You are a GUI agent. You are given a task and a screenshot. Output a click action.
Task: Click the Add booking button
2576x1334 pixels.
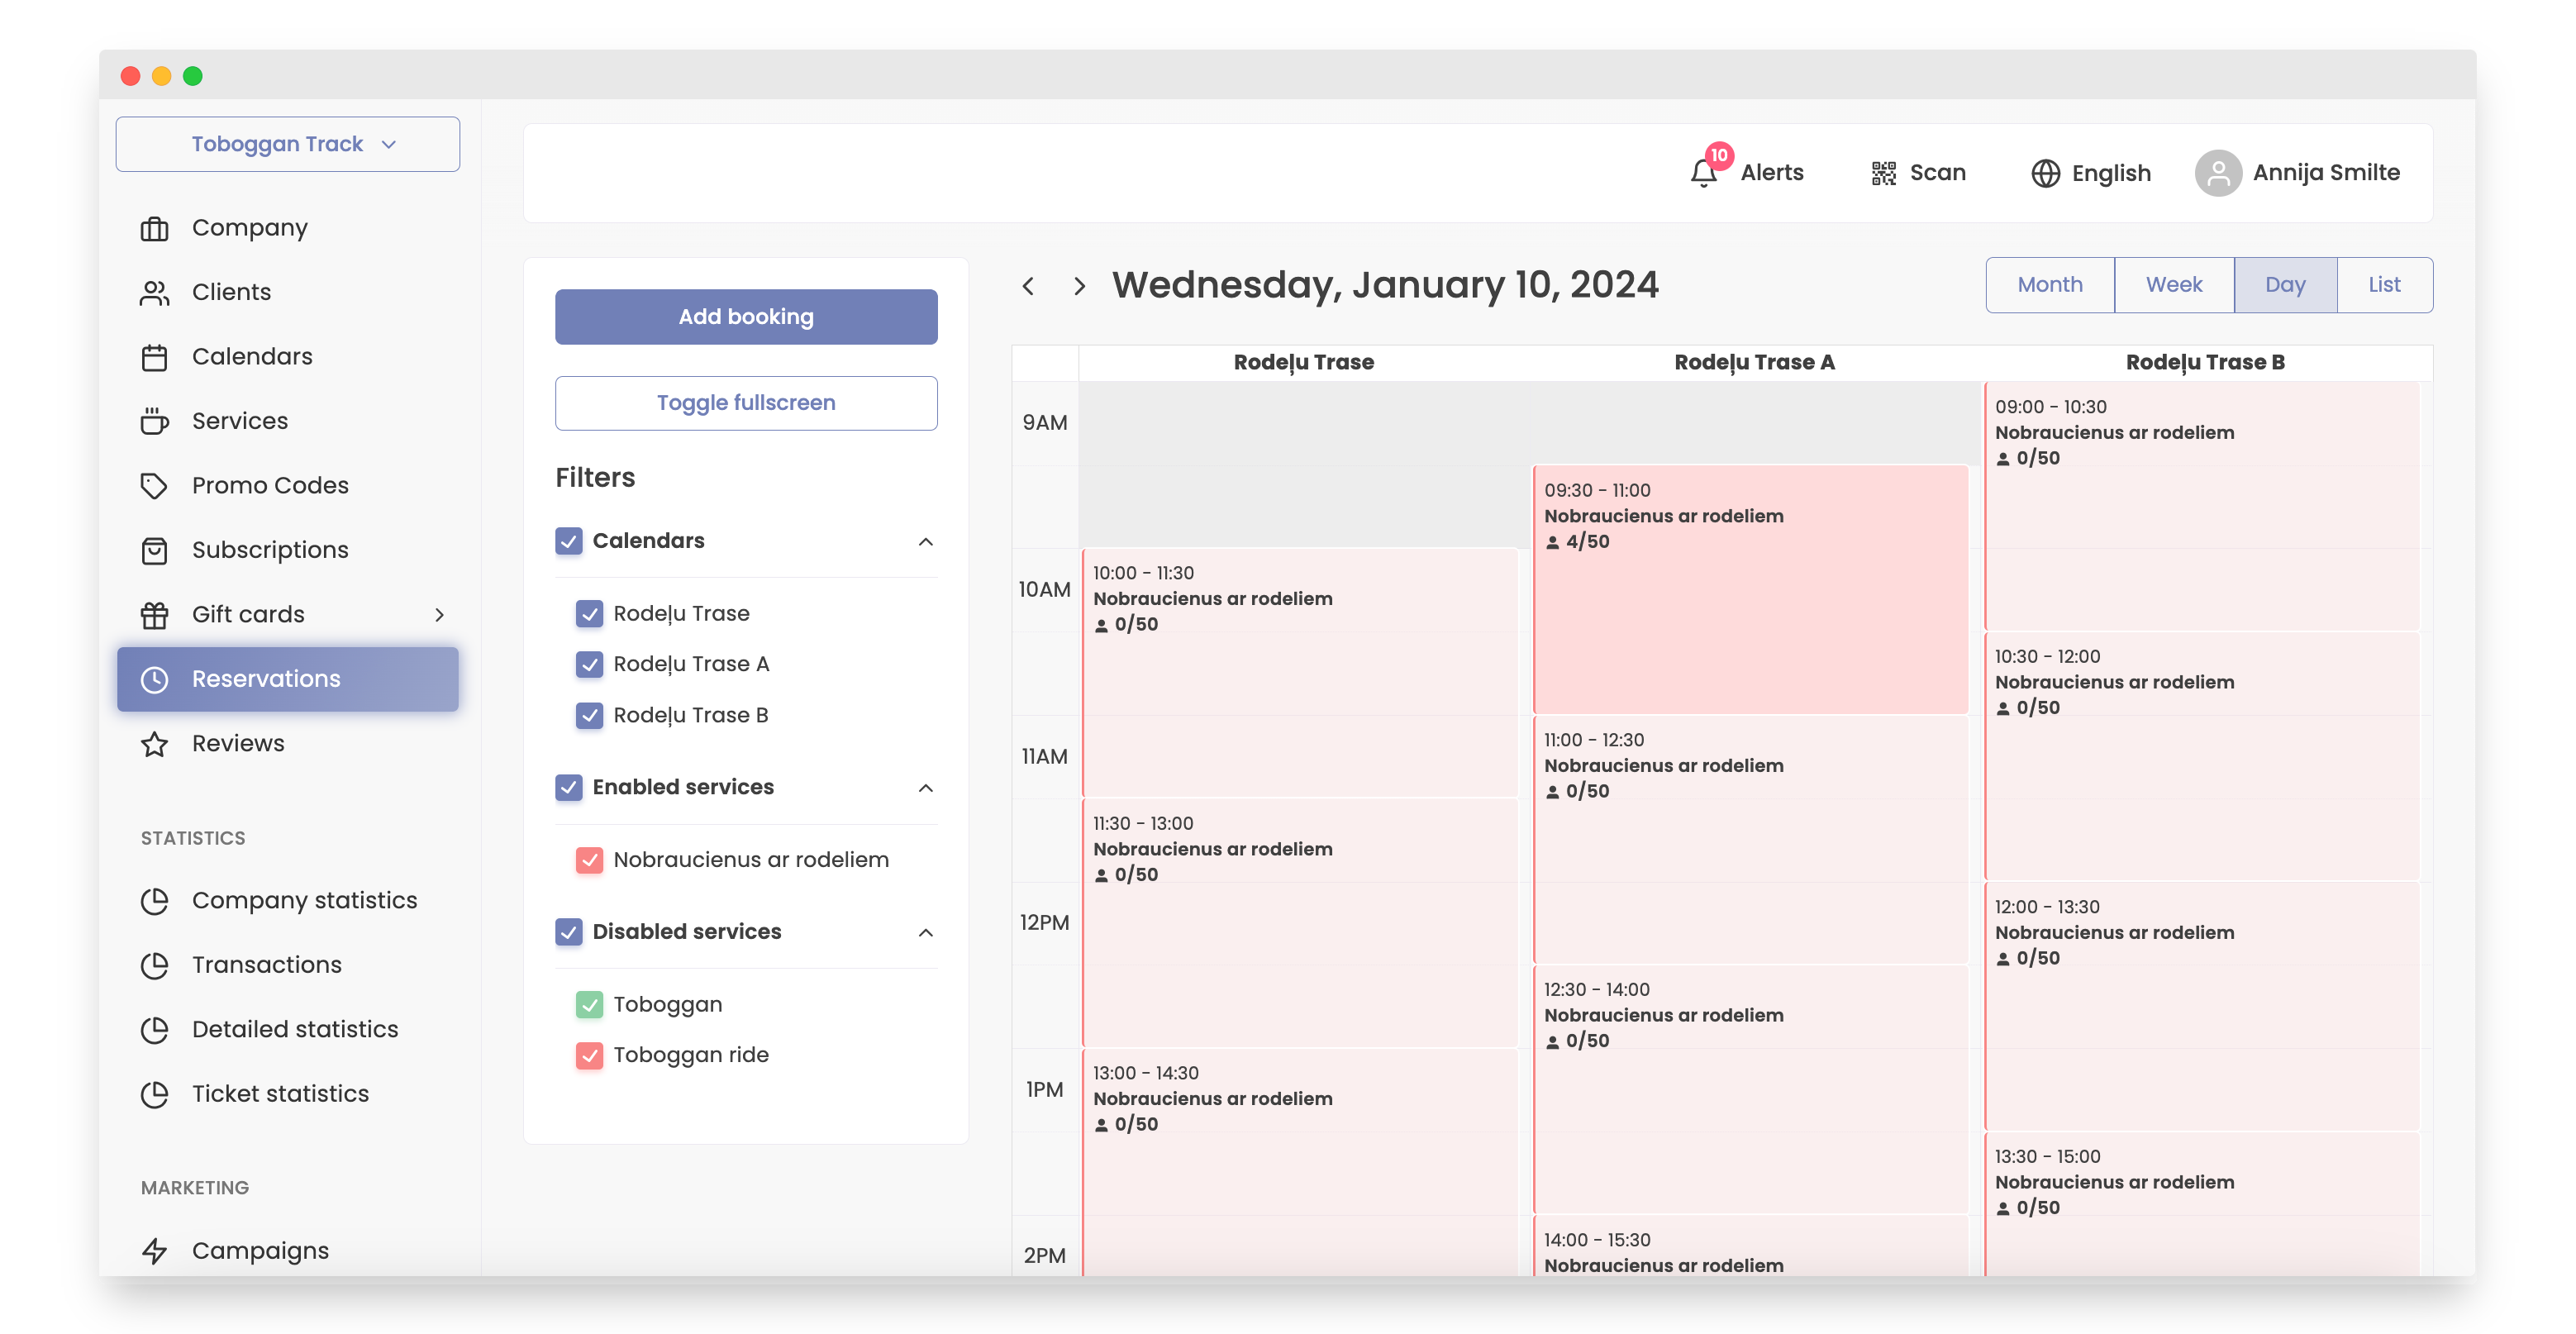click(x=746, y=317)
